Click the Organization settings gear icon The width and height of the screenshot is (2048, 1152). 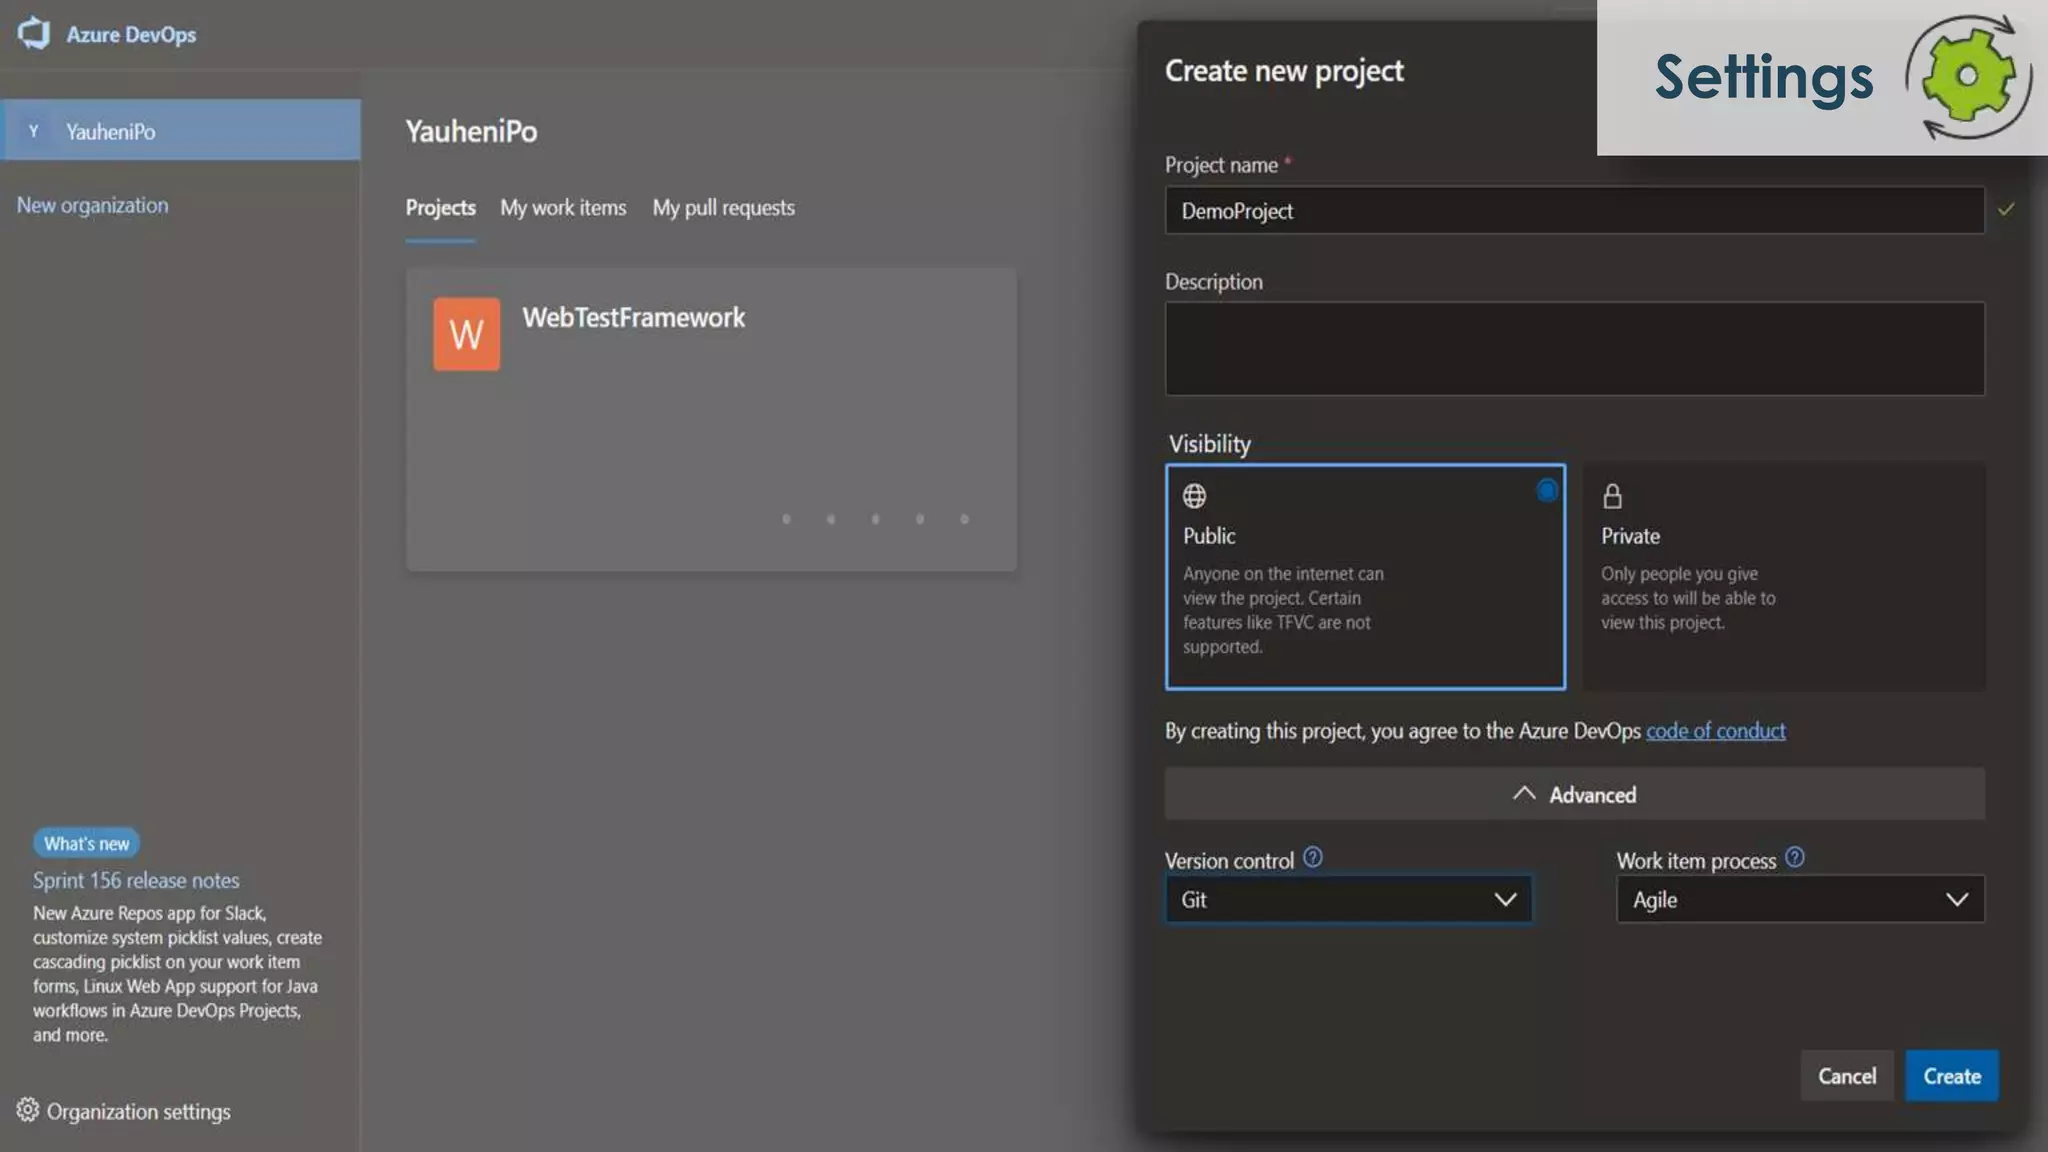click(27, 1110)
